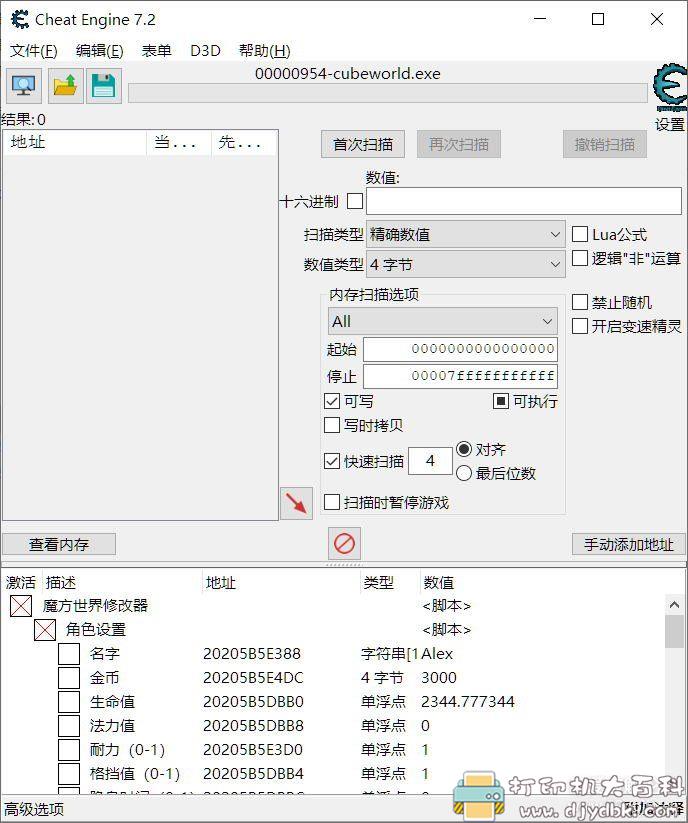Click the 数值 column header in the address list

(541, 583)
